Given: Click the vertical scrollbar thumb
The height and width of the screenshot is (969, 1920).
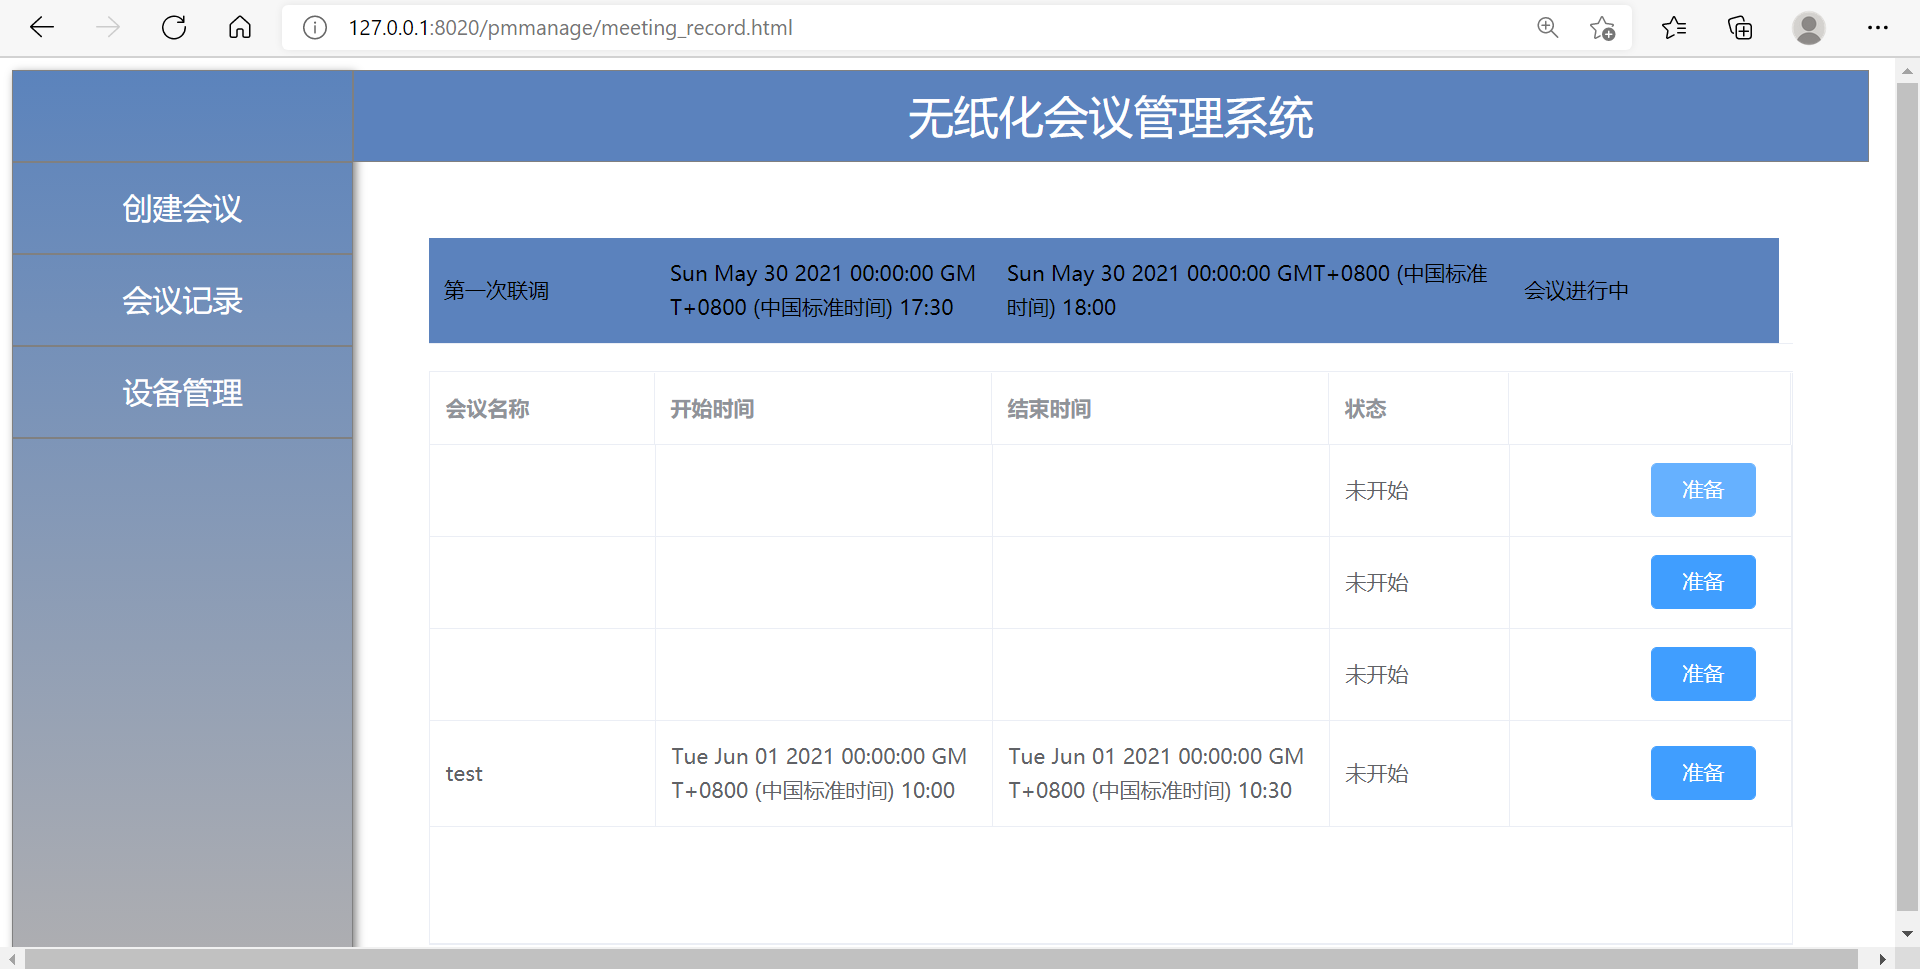Looking at the screenshot, I should pyautogui.click(x=1907, y=496).
